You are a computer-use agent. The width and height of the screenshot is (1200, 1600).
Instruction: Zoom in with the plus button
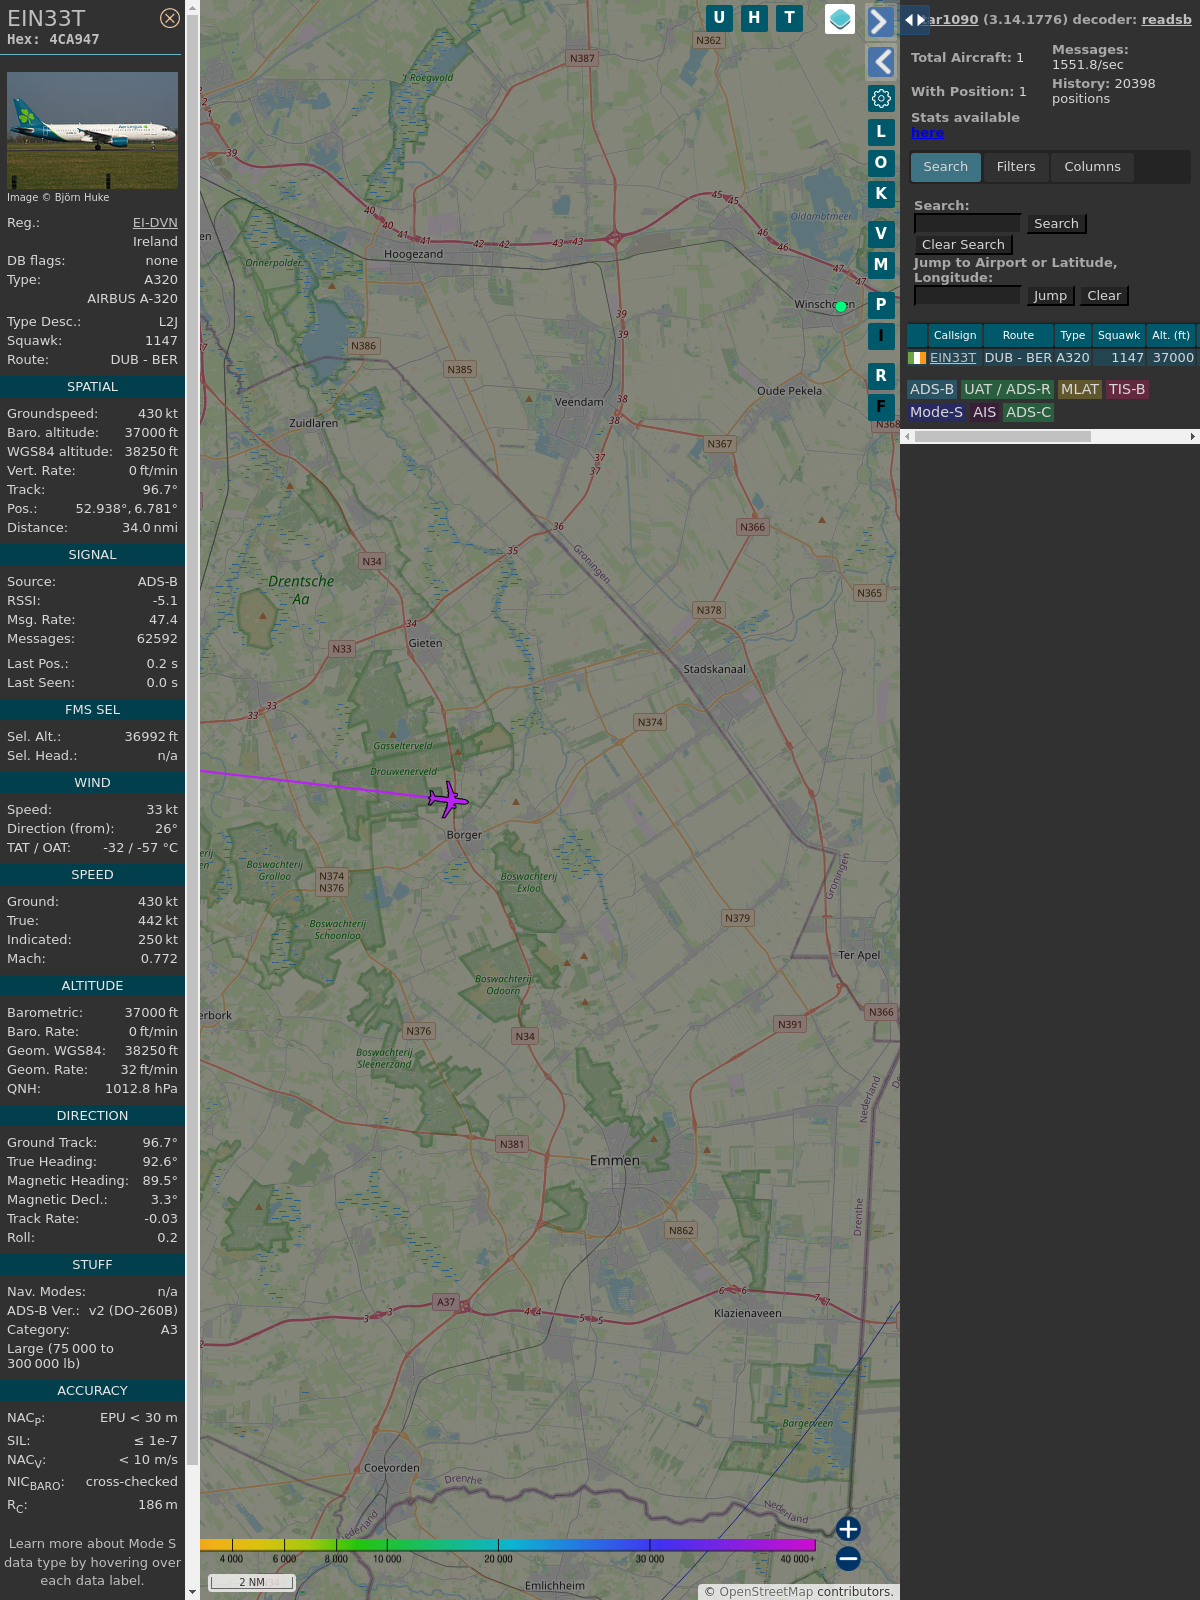pos(848,1529)
